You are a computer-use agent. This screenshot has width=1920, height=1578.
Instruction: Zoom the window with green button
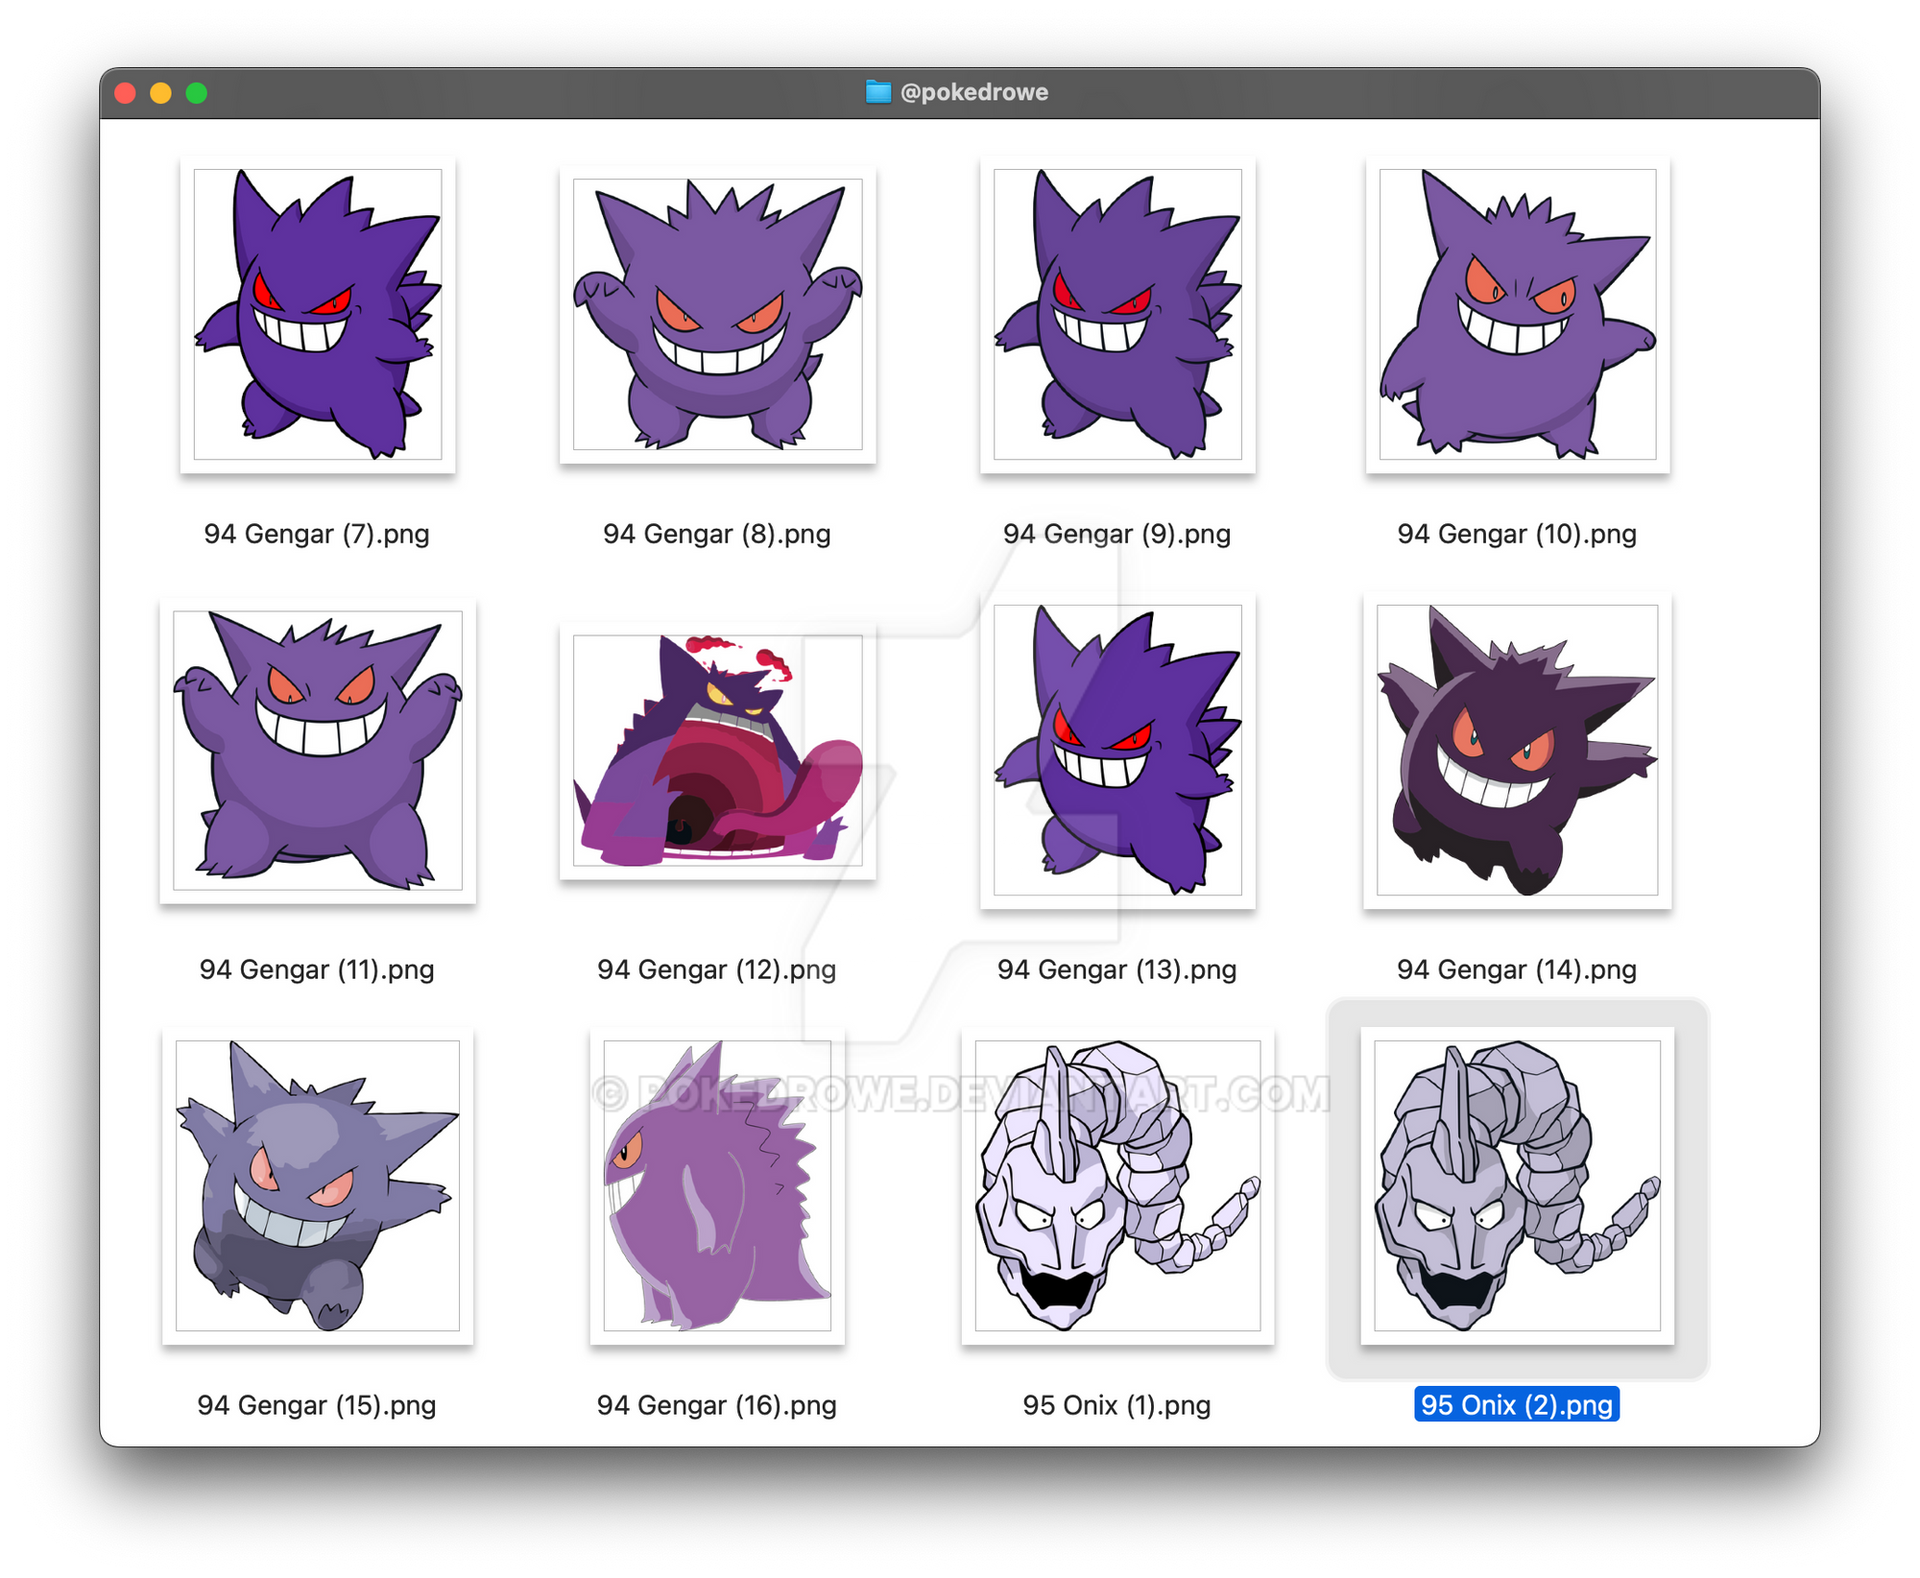click(x=197, y=93)
